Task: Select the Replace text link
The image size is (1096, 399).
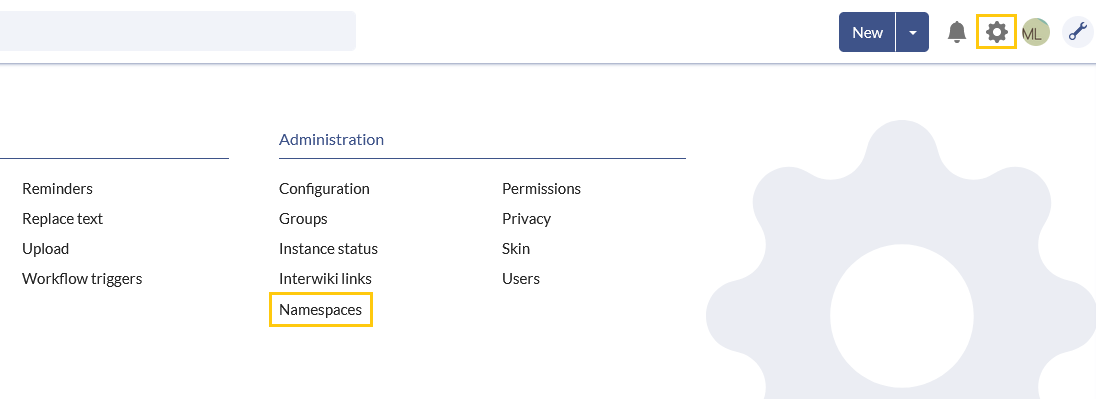Action: (63, 219)
